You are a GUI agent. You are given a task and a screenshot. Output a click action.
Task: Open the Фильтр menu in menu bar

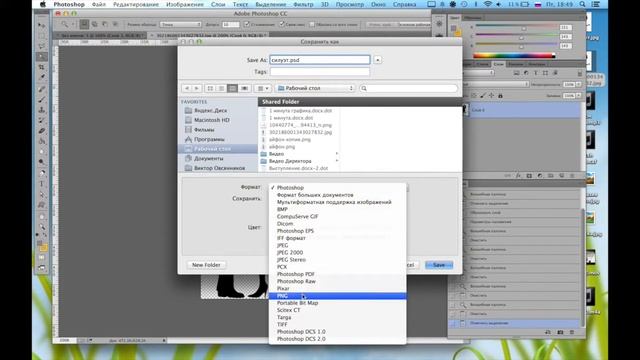coord(303,4)
